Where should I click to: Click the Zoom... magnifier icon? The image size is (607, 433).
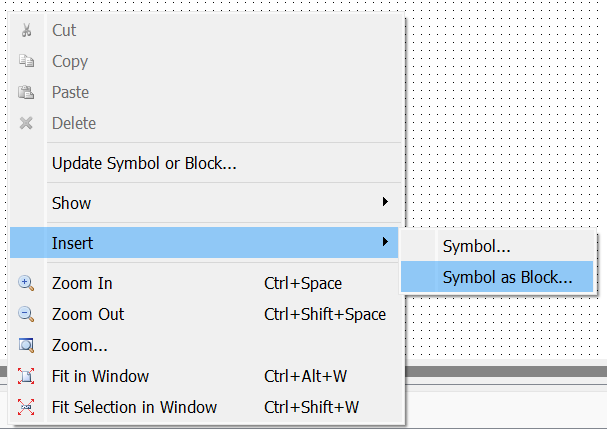(27, 346)
